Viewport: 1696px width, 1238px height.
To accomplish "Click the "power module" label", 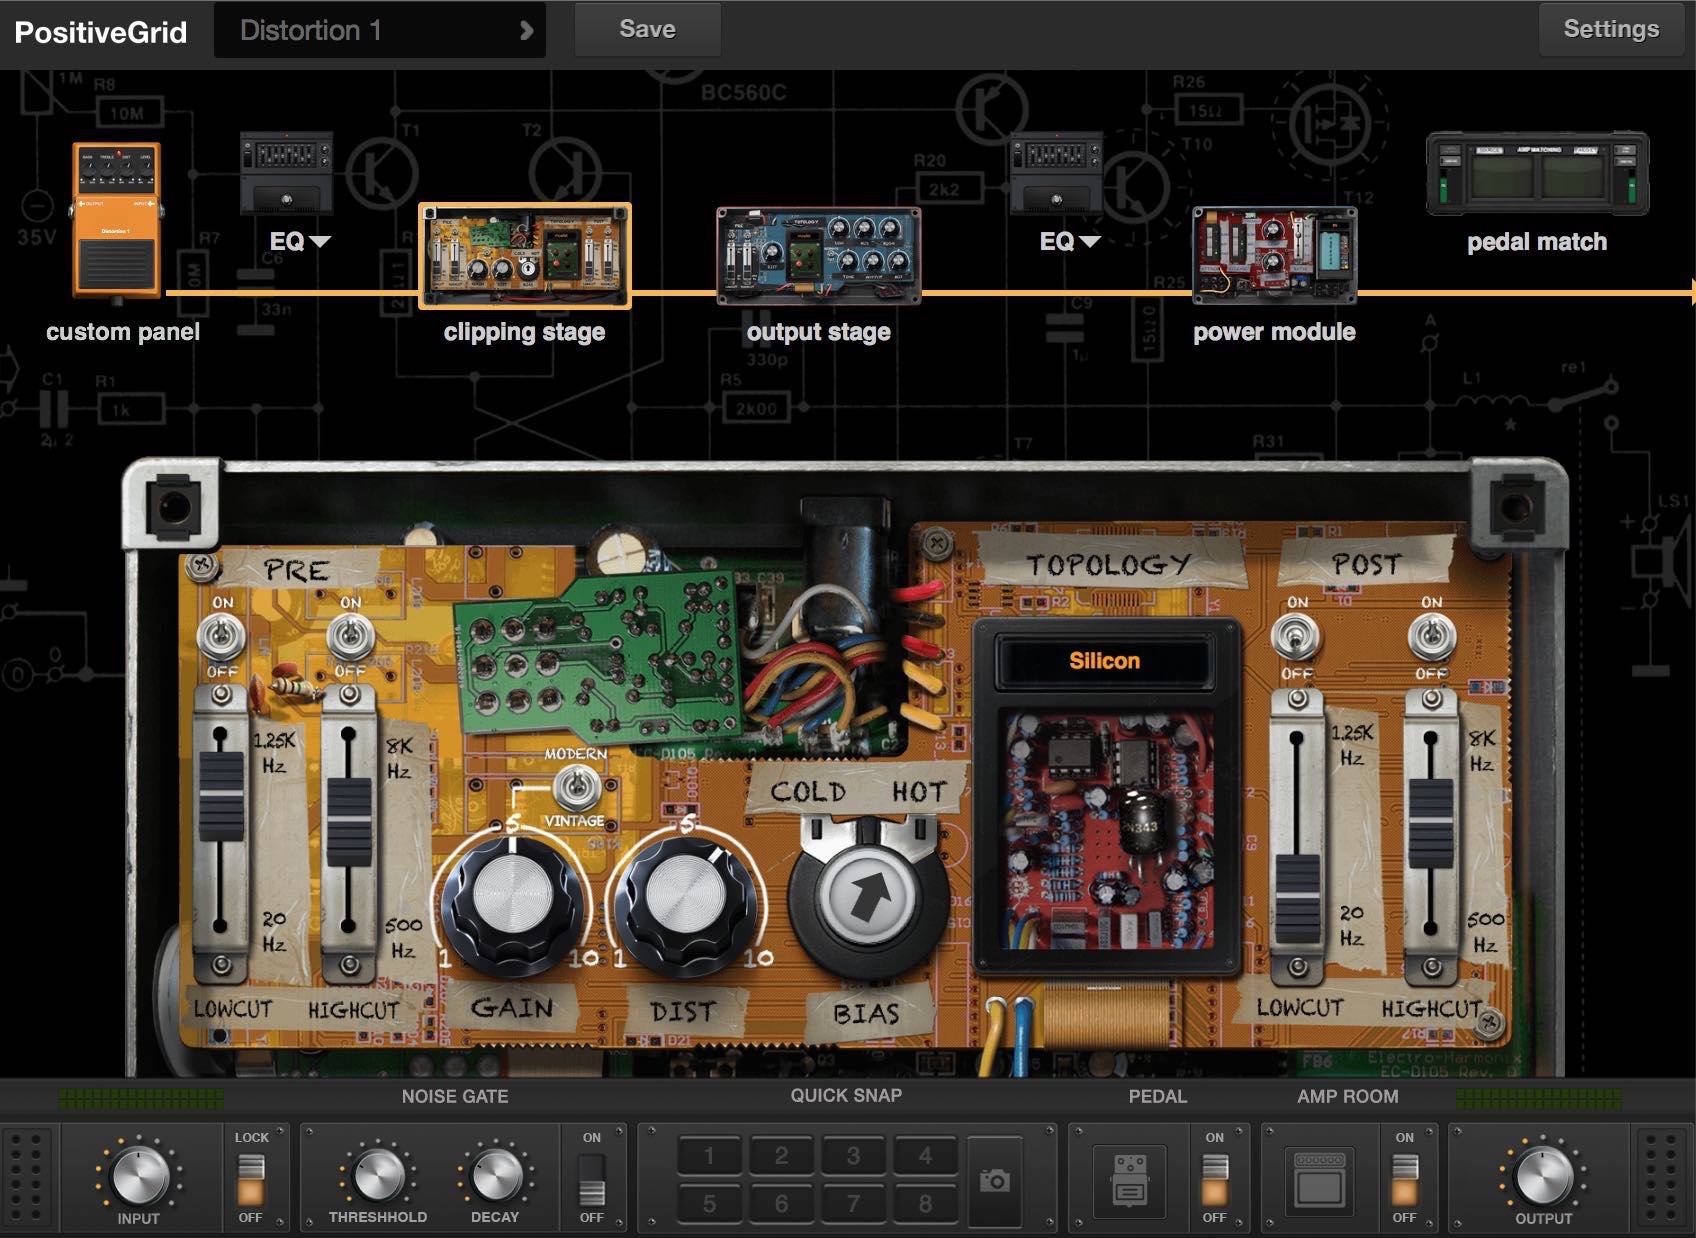I will point(1275,332).
